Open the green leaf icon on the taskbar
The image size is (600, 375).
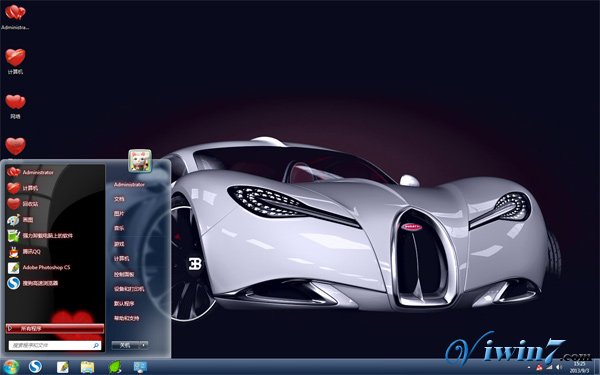(114, 367)
